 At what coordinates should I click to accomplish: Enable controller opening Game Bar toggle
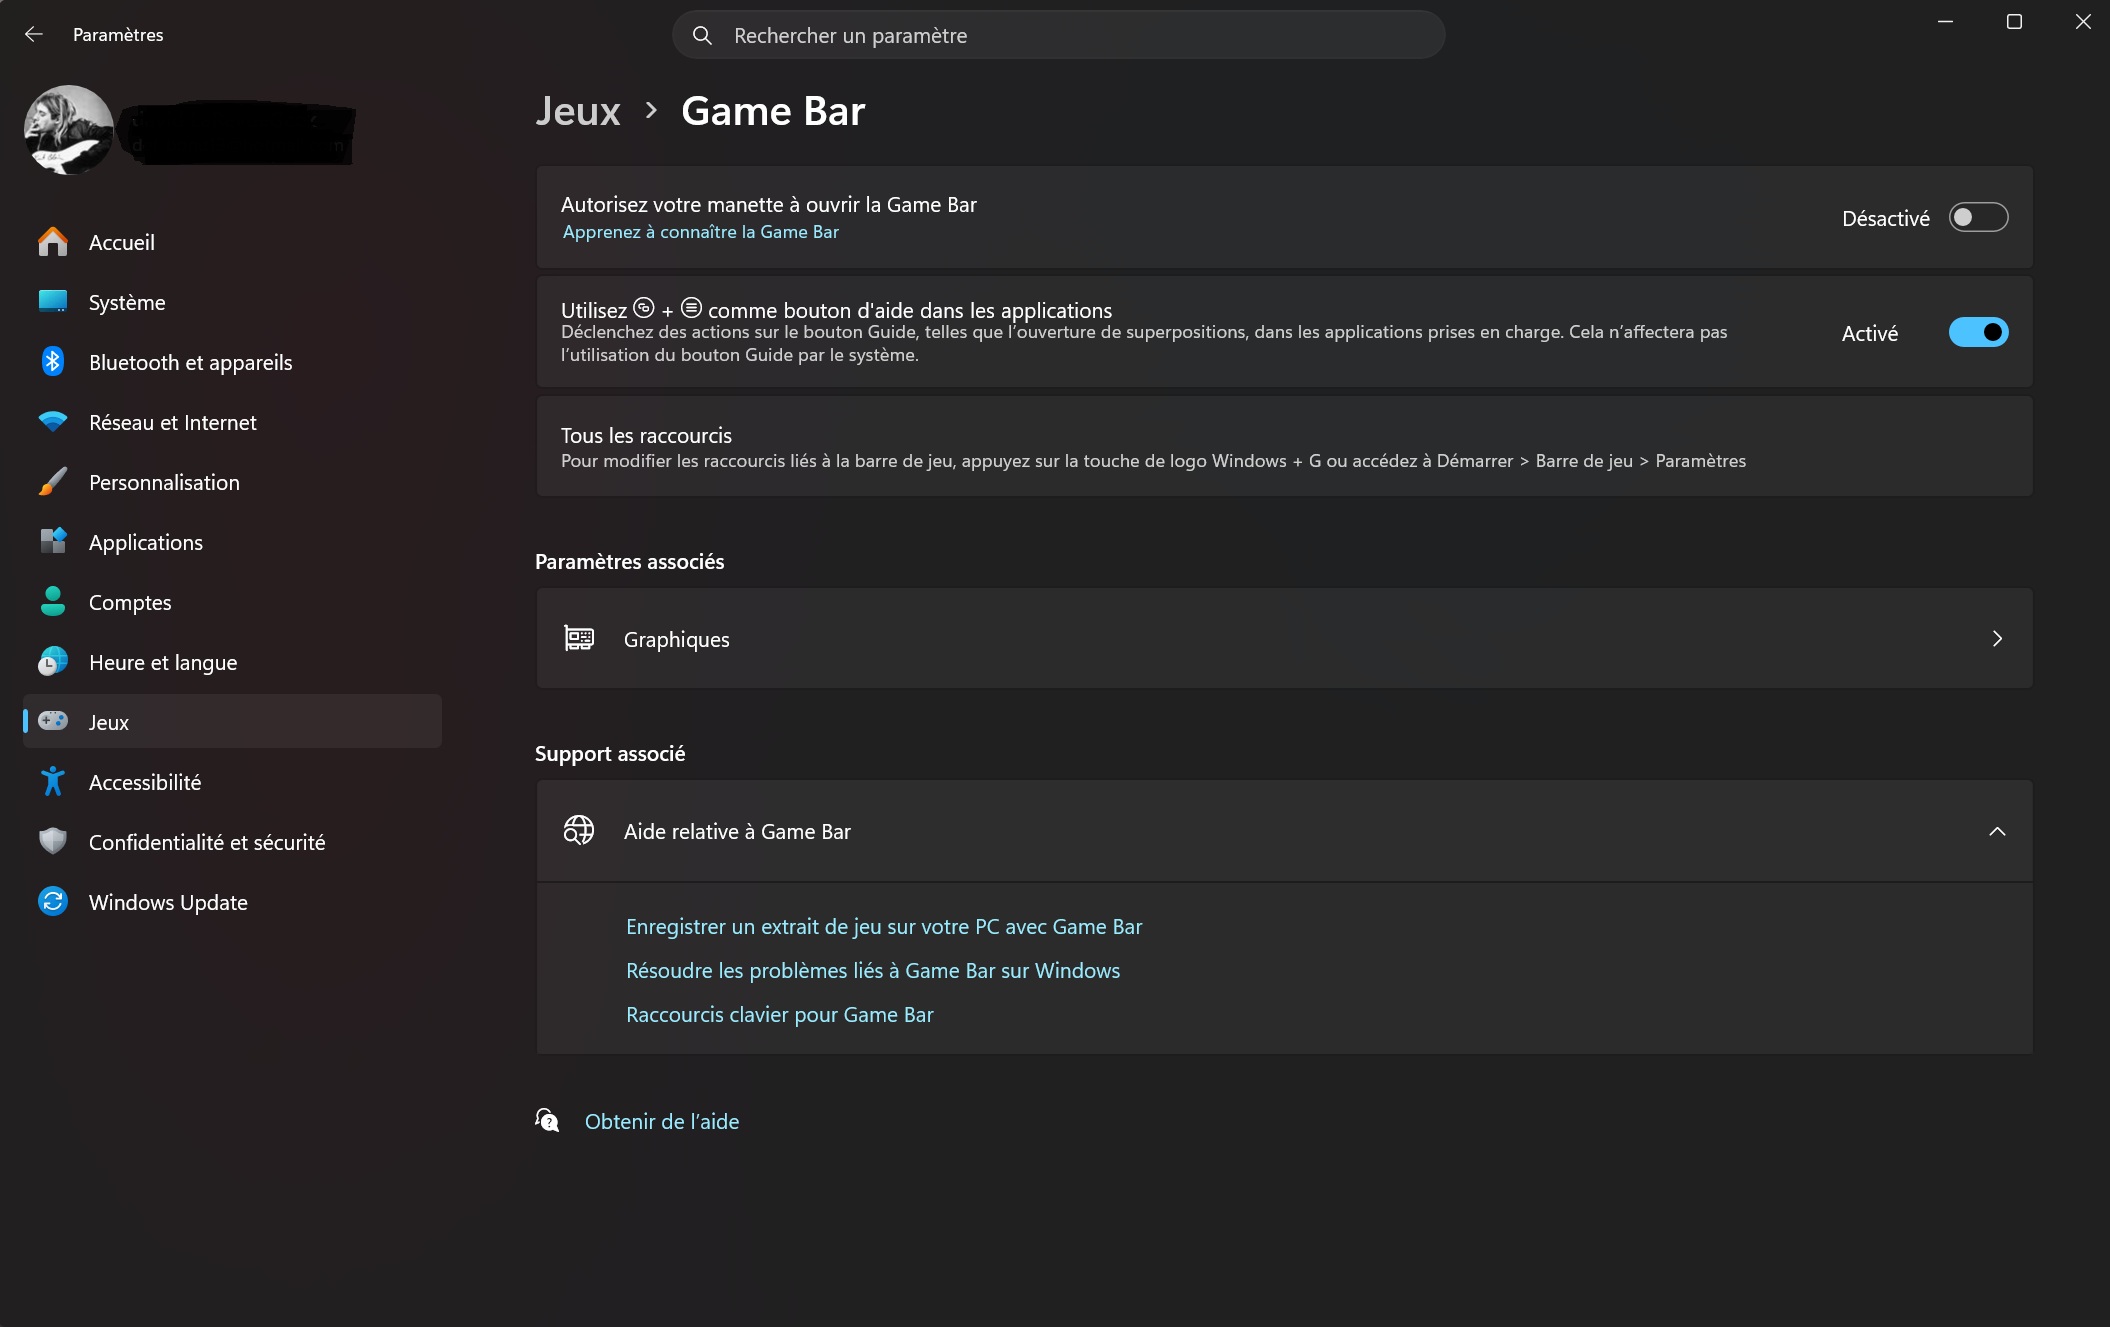(x=1977, y=217)
